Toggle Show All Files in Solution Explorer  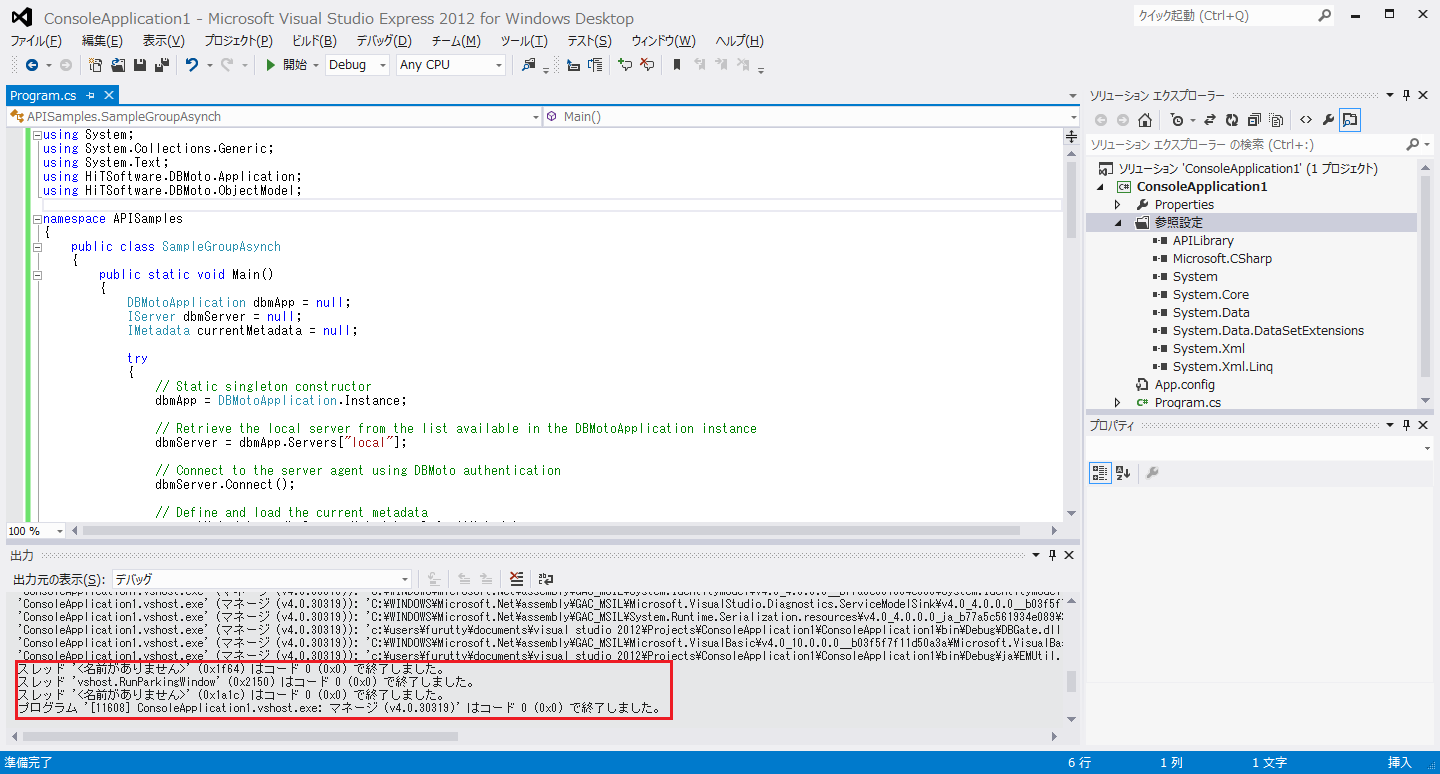pyautogui.click(x=1276, y=120)
